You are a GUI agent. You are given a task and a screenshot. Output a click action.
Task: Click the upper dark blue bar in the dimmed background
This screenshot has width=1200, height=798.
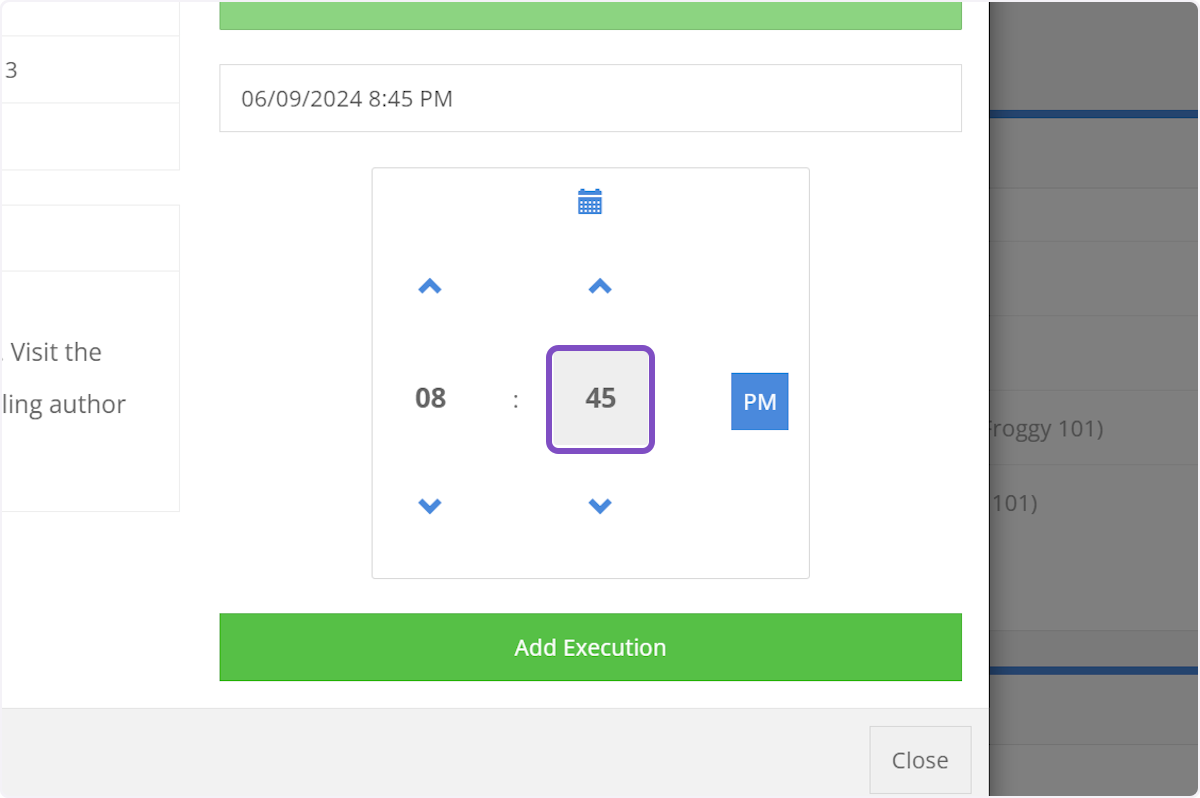click(x=1094, y=114)
